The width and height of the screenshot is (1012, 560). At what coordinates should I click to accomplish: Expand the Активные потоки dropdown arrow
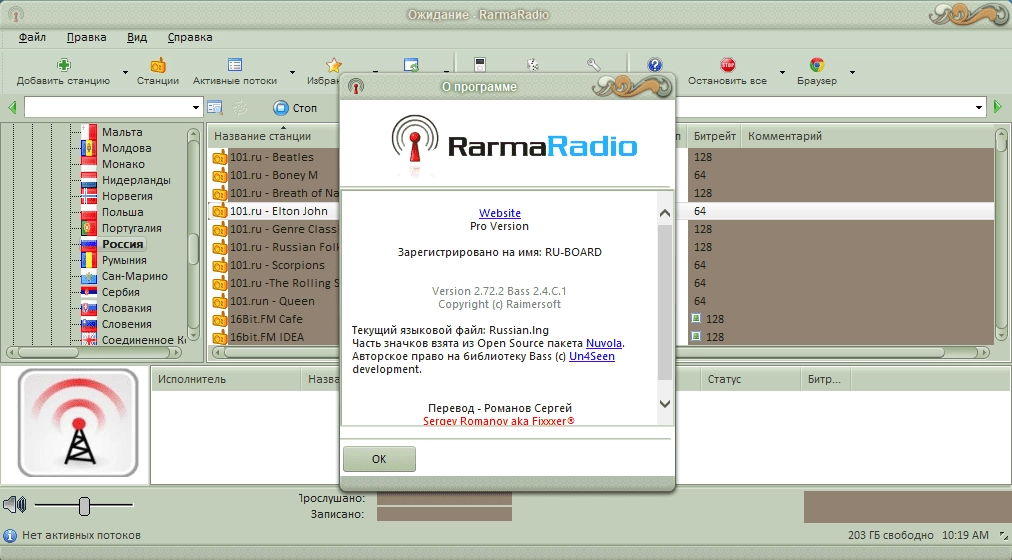(292, 72)
